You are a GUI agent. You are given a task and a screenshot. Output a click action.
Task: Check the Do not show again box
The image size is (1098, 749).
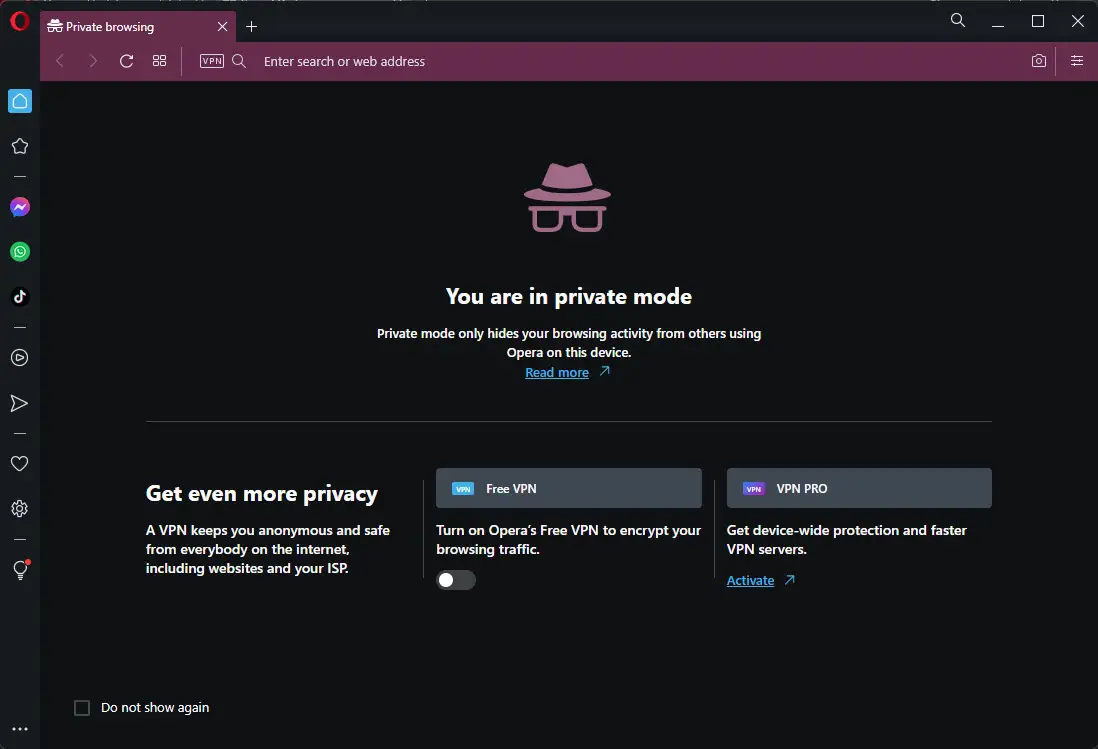tap(82, 708)
